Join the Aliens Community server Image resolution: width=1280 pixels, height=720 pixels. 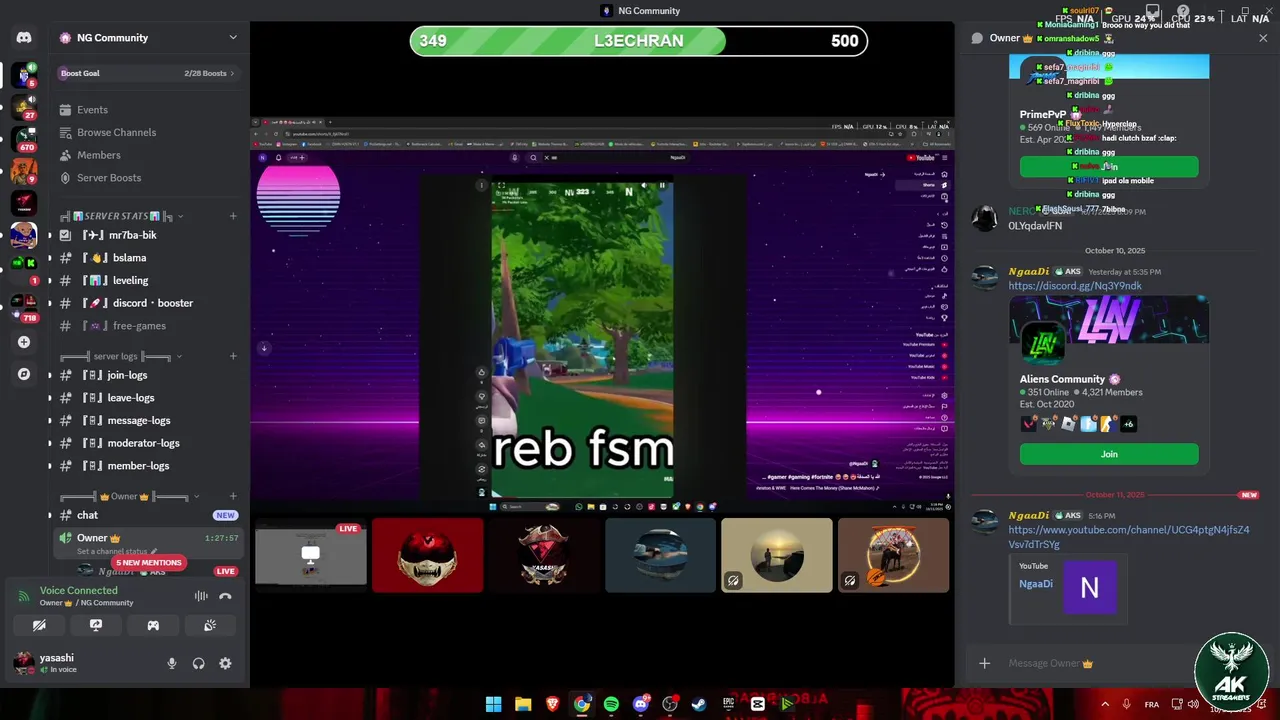[1109, 454]
